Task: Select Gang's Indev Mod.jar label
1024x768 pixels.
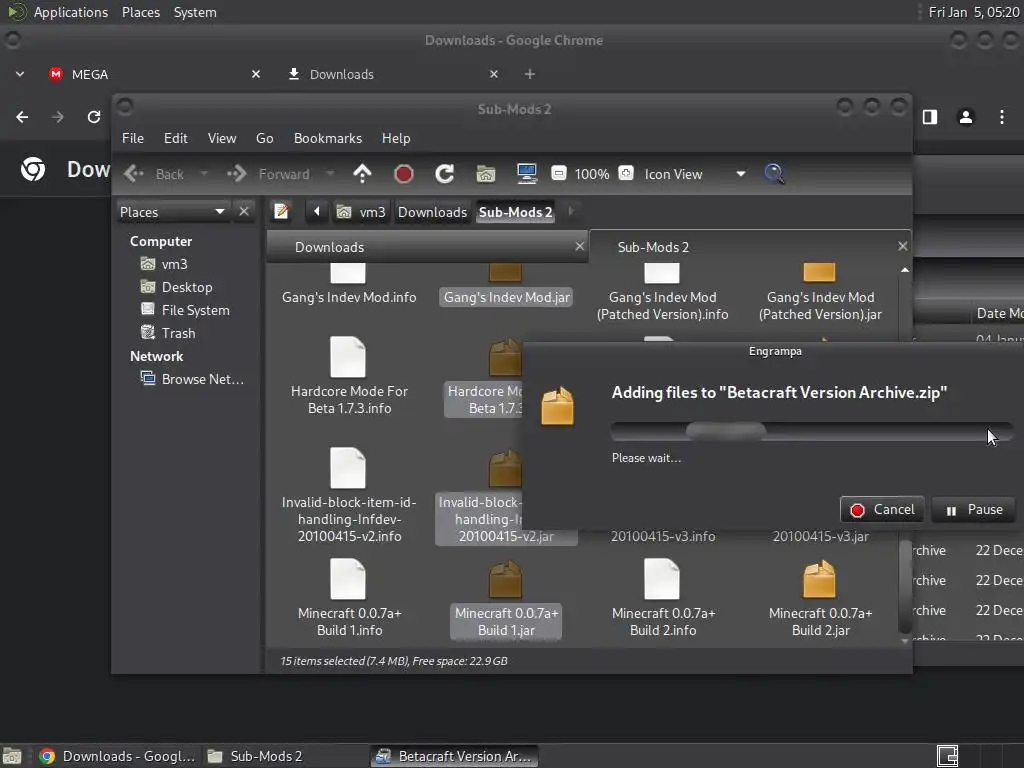Action: click(506, 297)
